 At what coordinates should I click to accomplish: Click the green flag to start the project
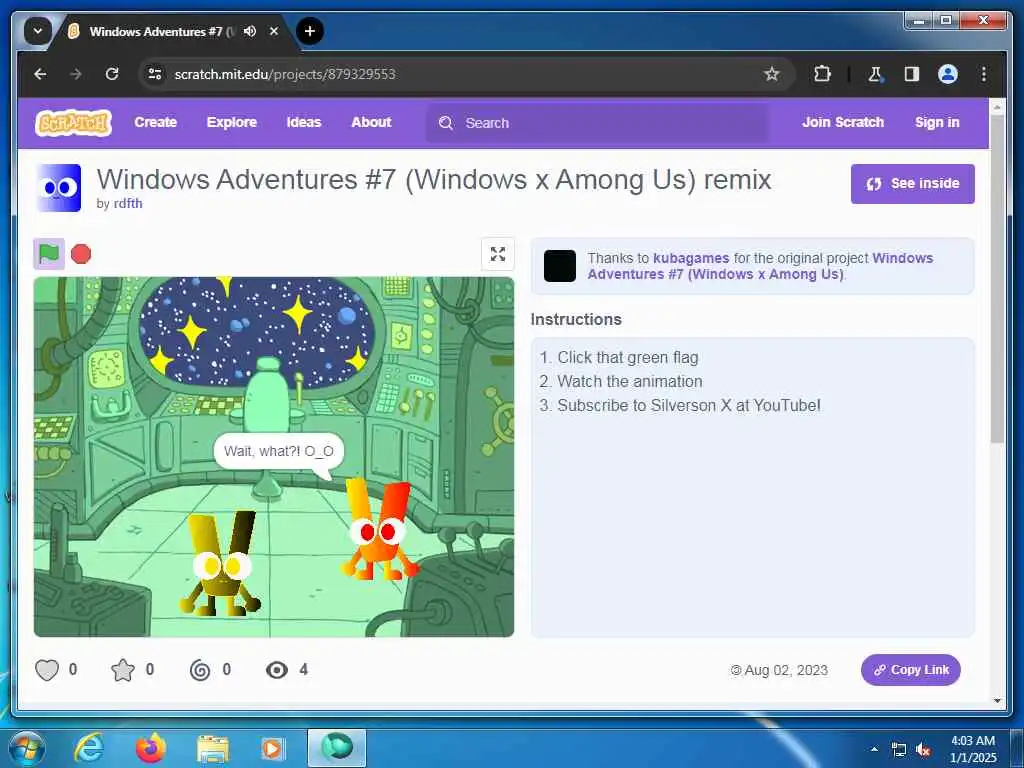pos(49,253)
